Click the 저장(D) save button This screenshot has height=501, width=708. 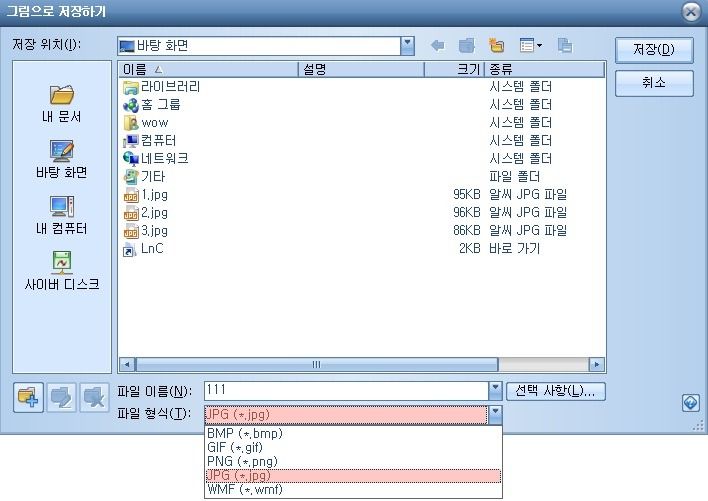click(x=654, y=50)
